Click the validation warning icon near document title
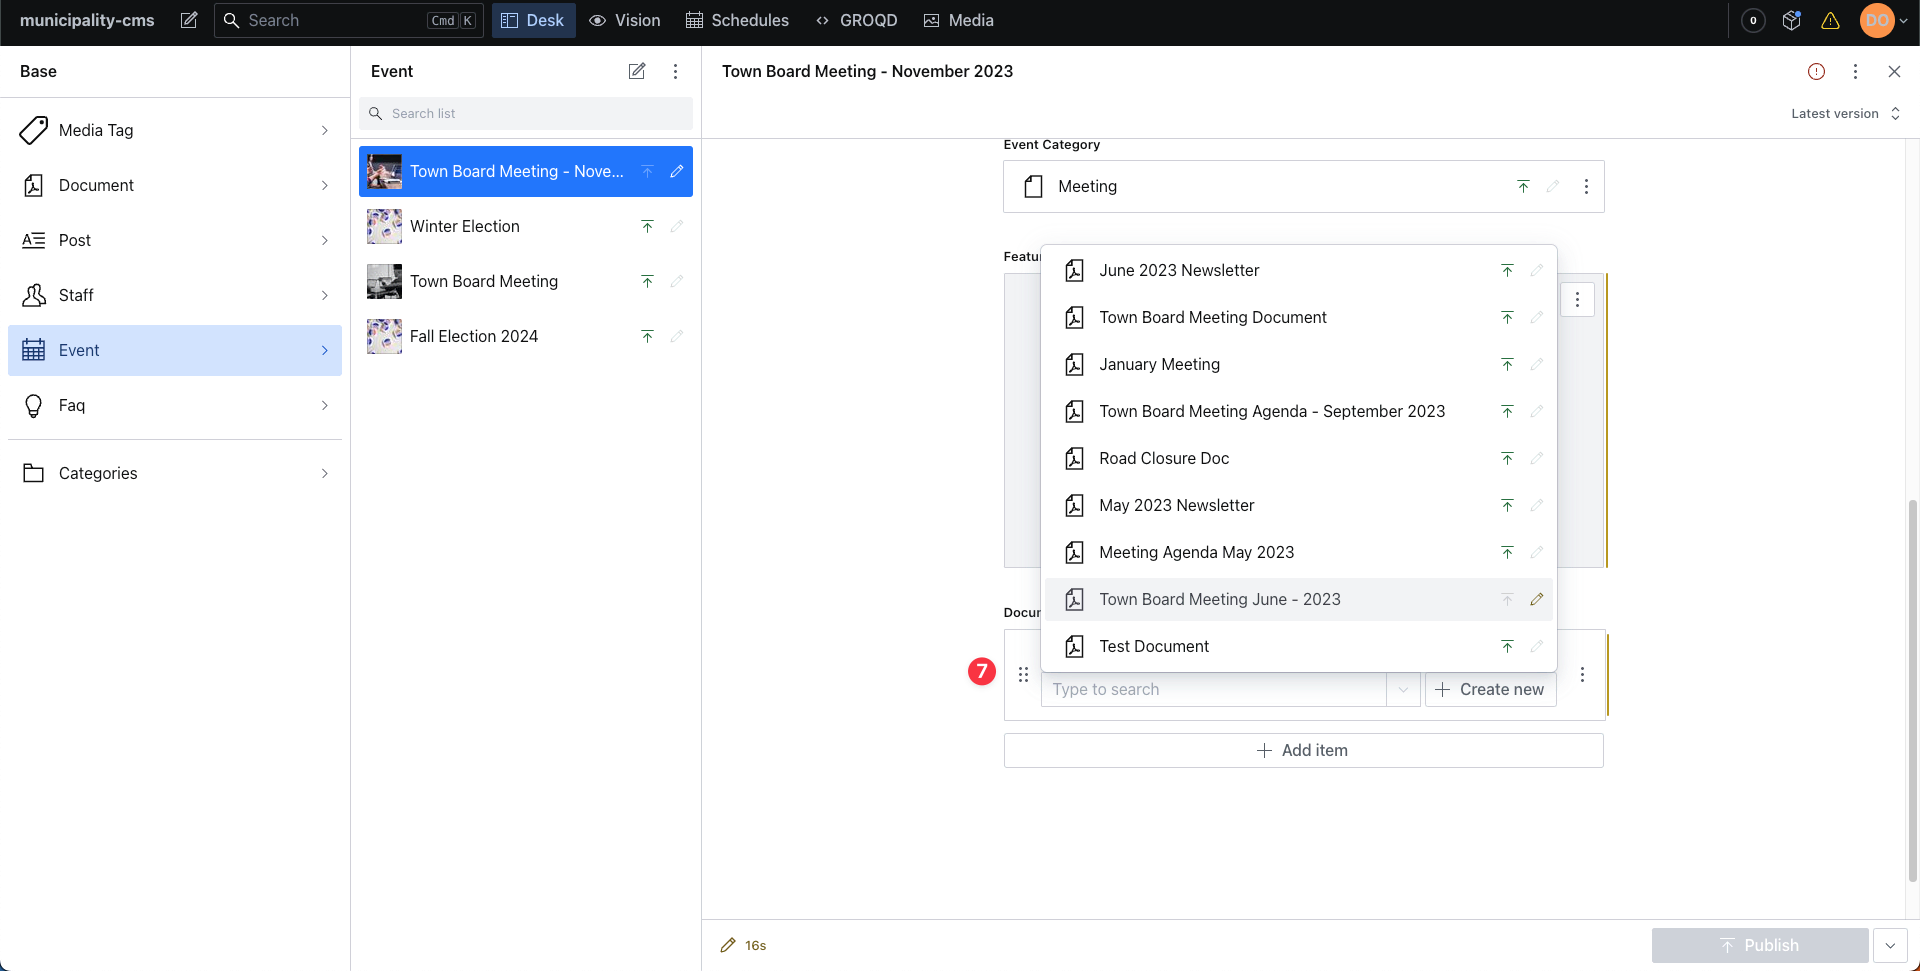Screen dimensions: 1920x971 click(x=1816, y=71)
